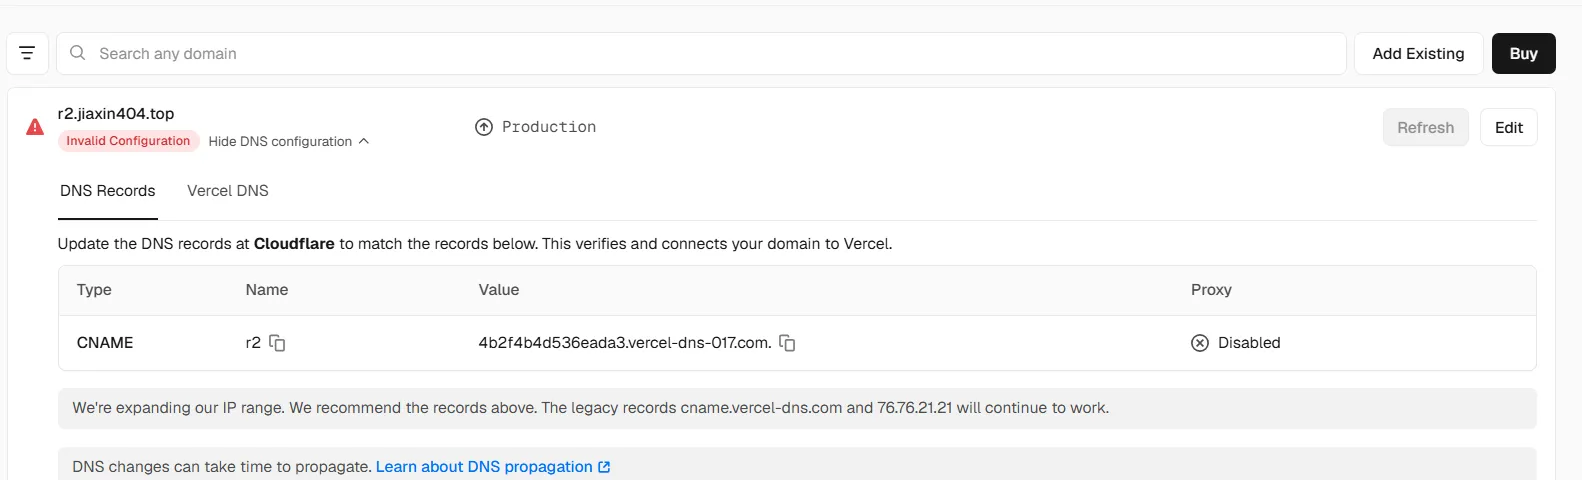Focus the Search any domain field

click(x=701, y=53)
